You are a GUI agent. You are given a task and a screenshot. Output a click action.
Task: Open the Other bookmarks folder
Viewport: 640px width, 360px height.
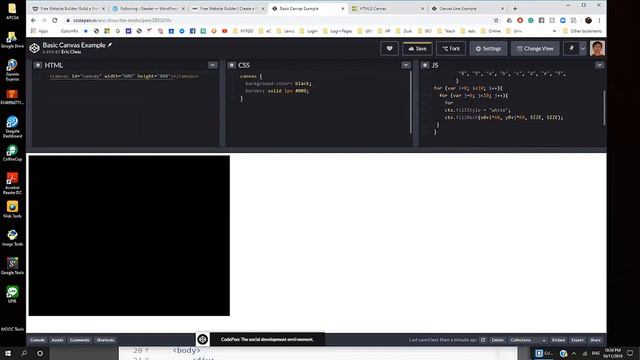[x=582, y=31]
